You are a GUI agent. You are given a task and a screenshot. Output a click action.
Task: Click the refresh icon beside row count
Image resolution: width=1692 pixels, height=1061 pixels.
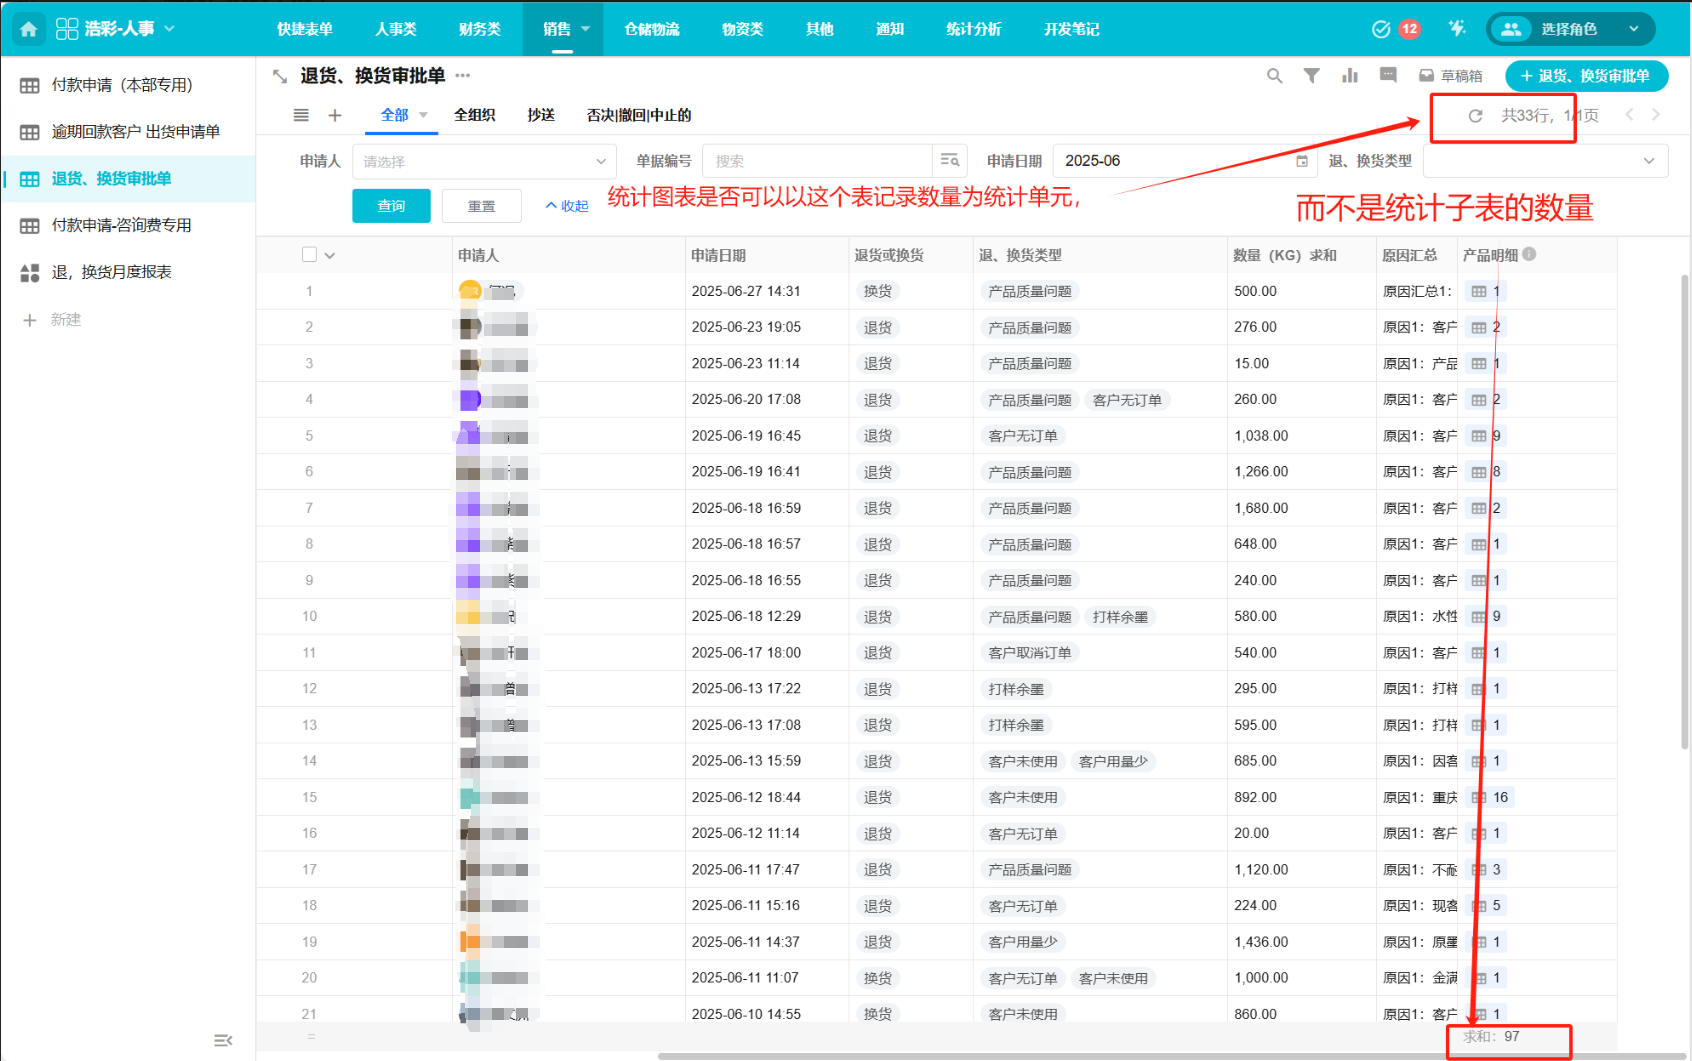coord(1475,116)
